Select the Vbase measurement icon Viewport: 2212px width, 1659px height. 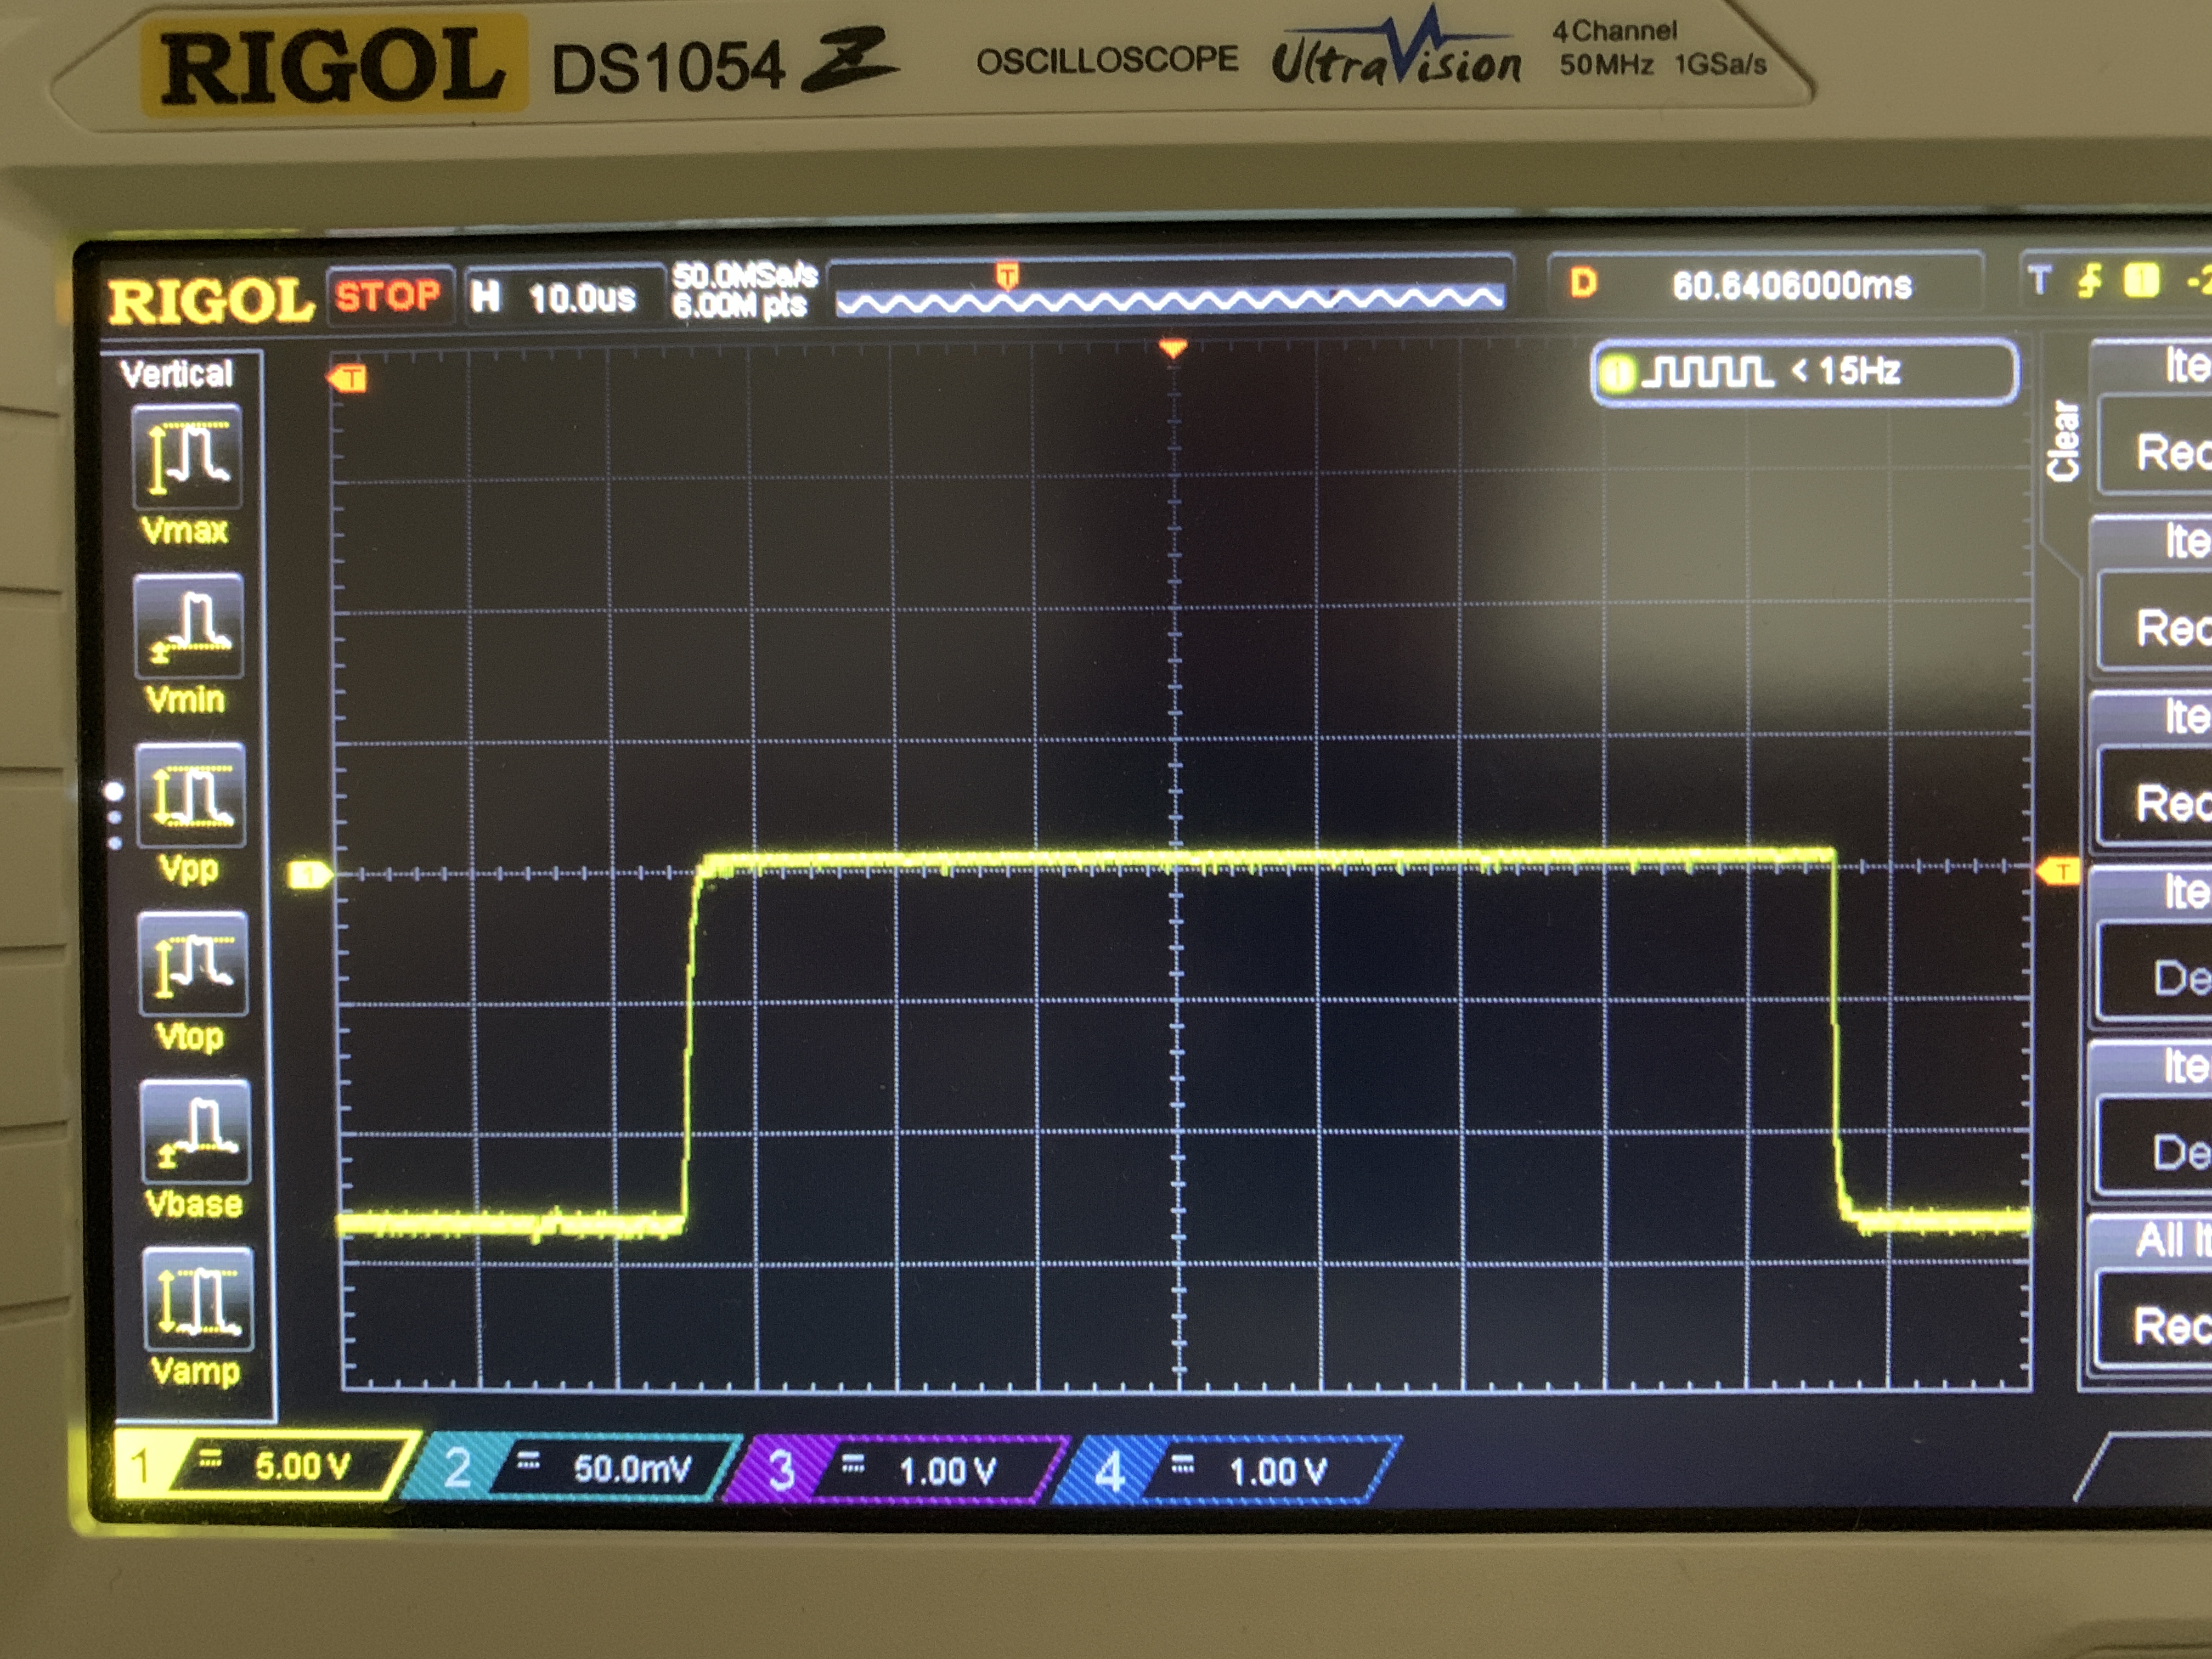tap(196, 1132)
